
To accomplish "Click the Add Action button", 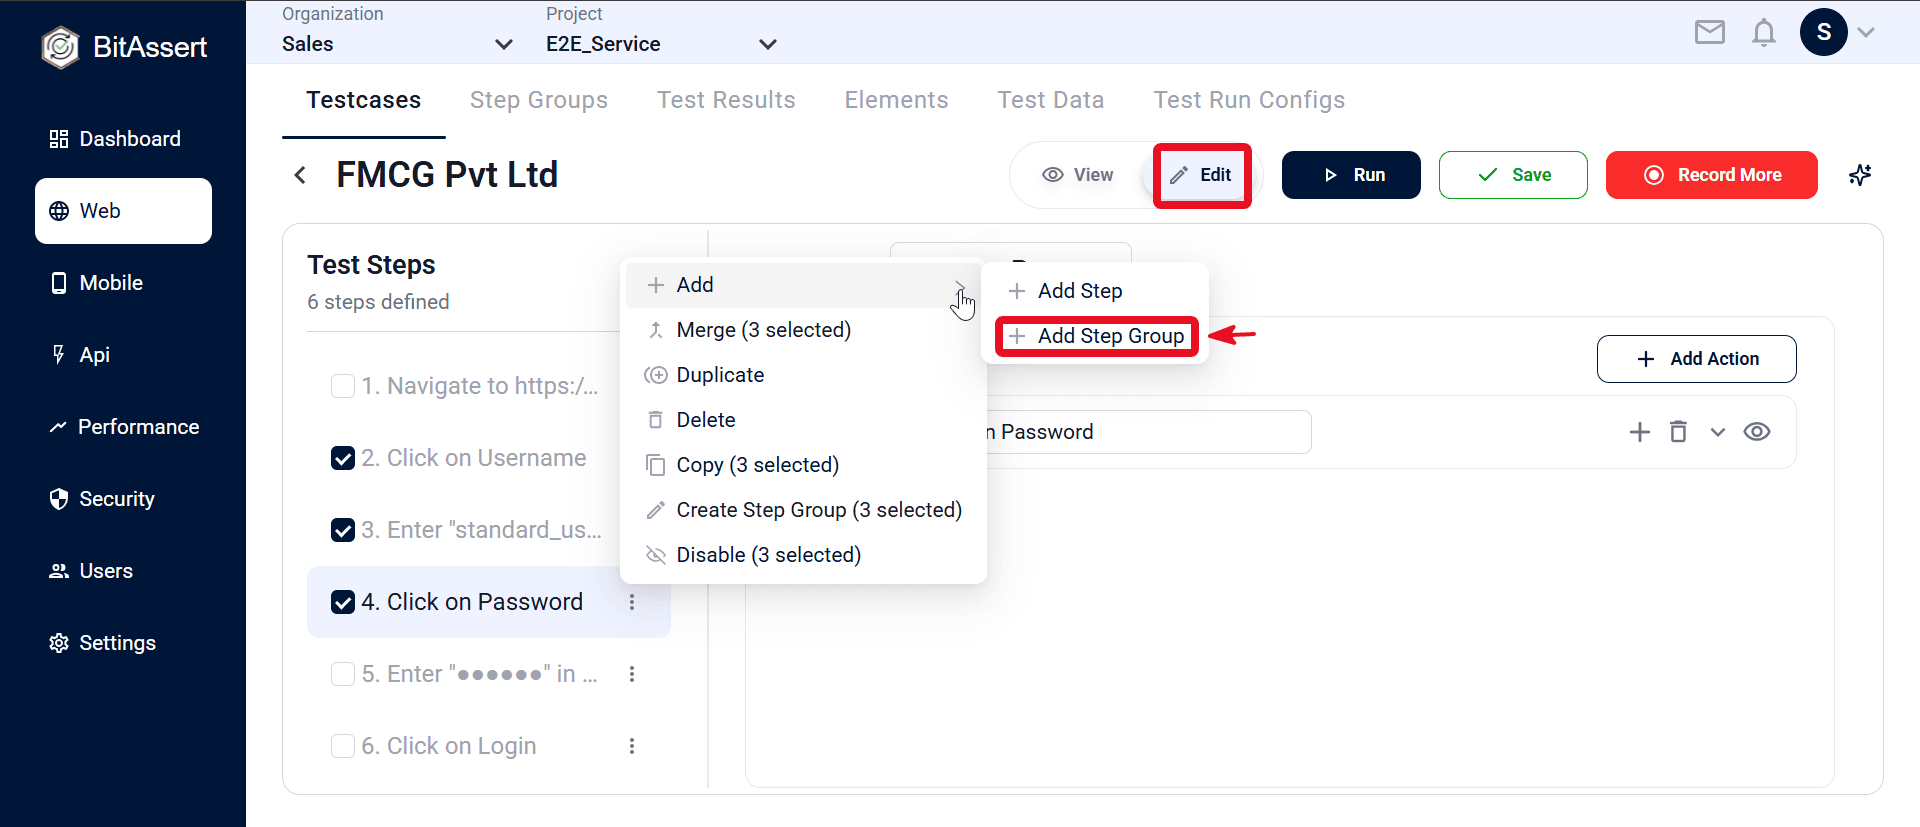I will (x=1697, y=359).
